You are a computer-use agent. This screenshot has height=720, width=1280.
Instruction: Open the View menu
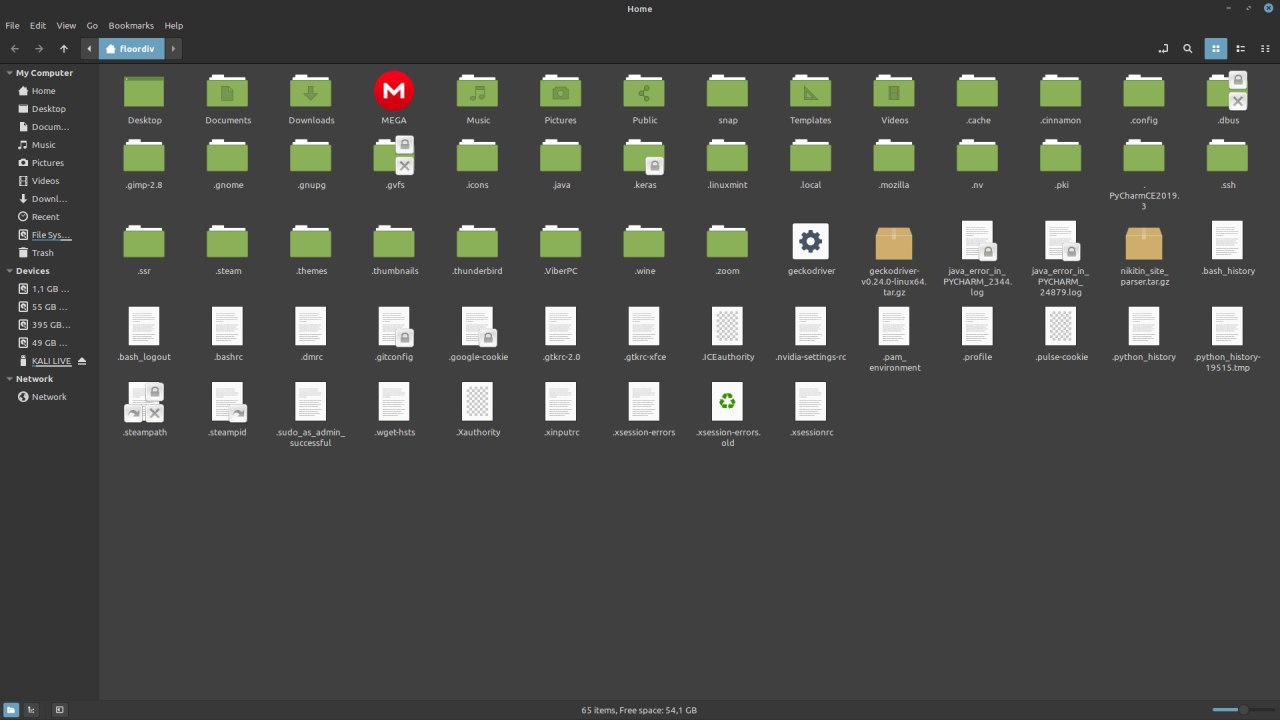click(x=66, y=25)
